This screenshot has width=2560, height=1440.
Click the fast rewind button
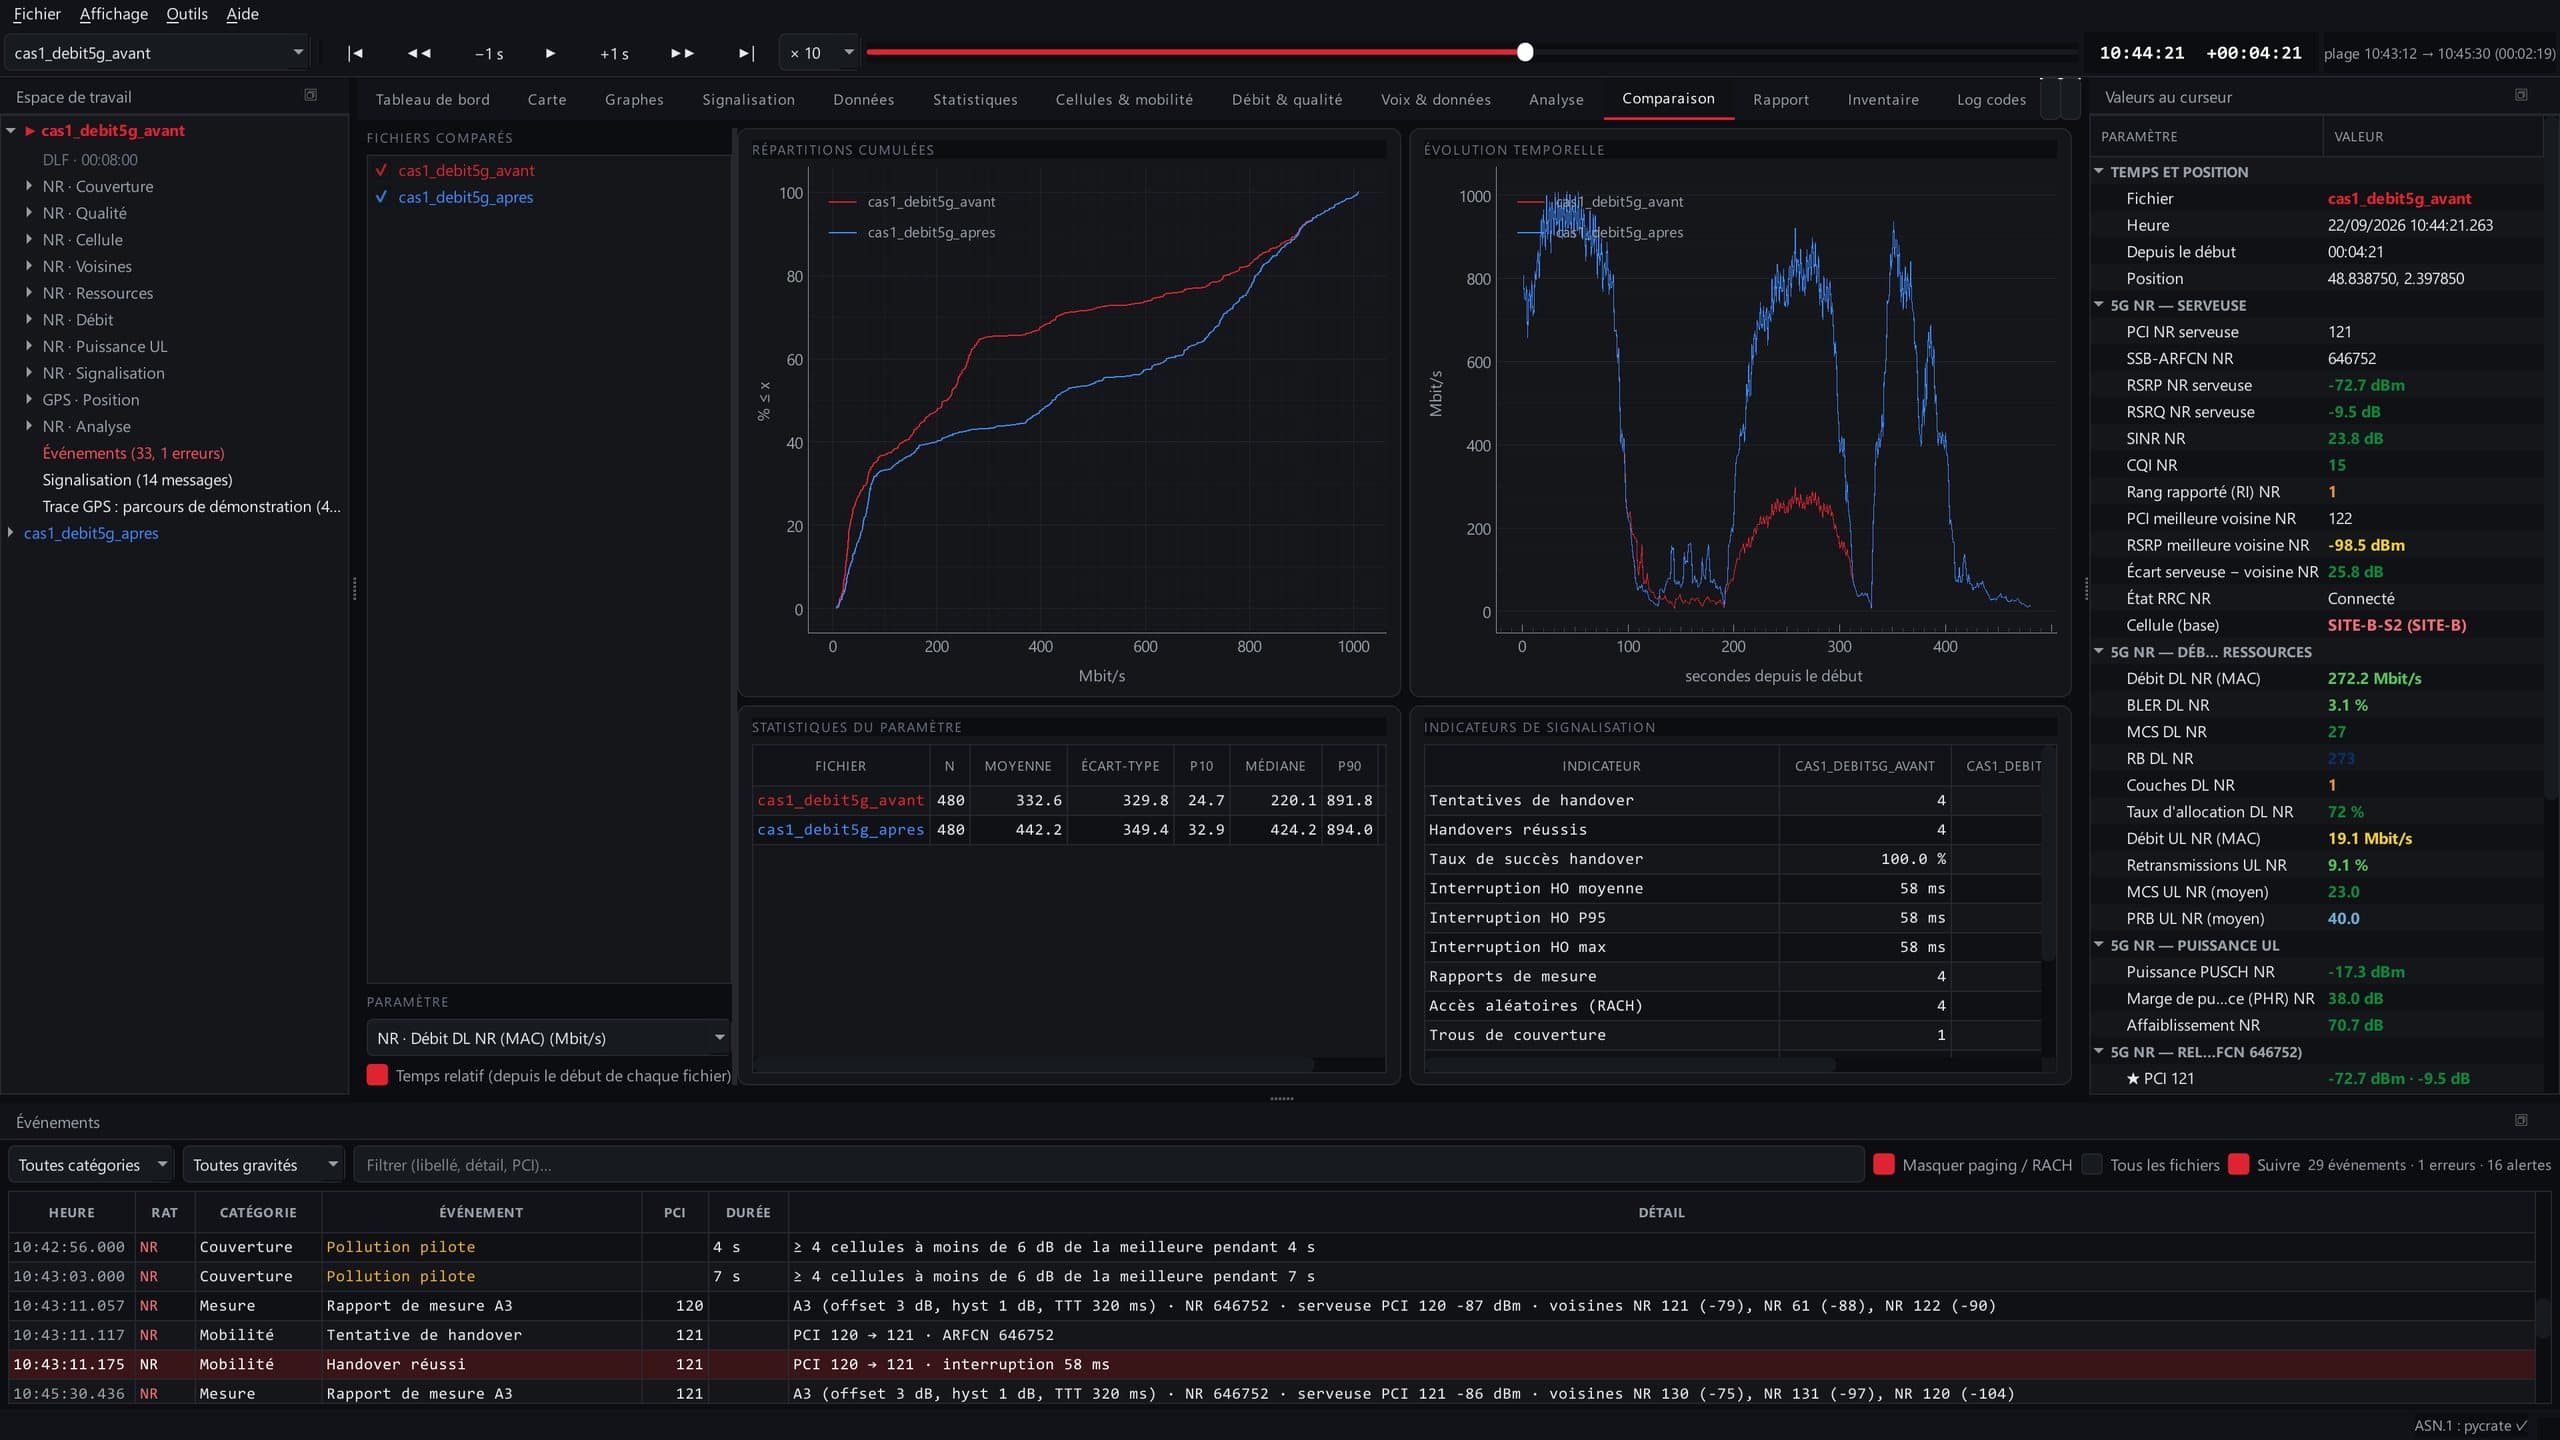419,53
